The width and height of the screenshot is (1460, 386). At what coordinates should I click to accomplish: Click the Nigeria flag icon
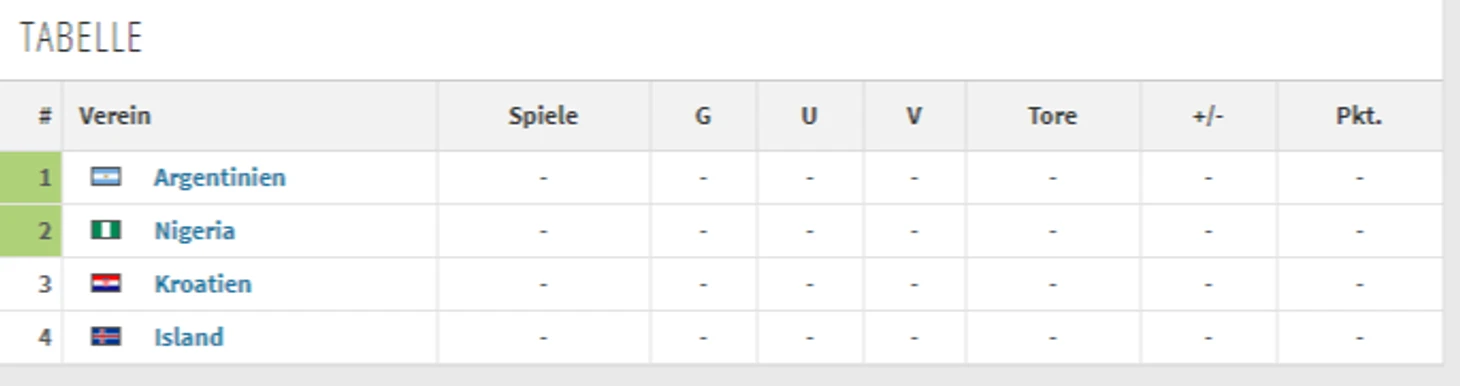106,230
